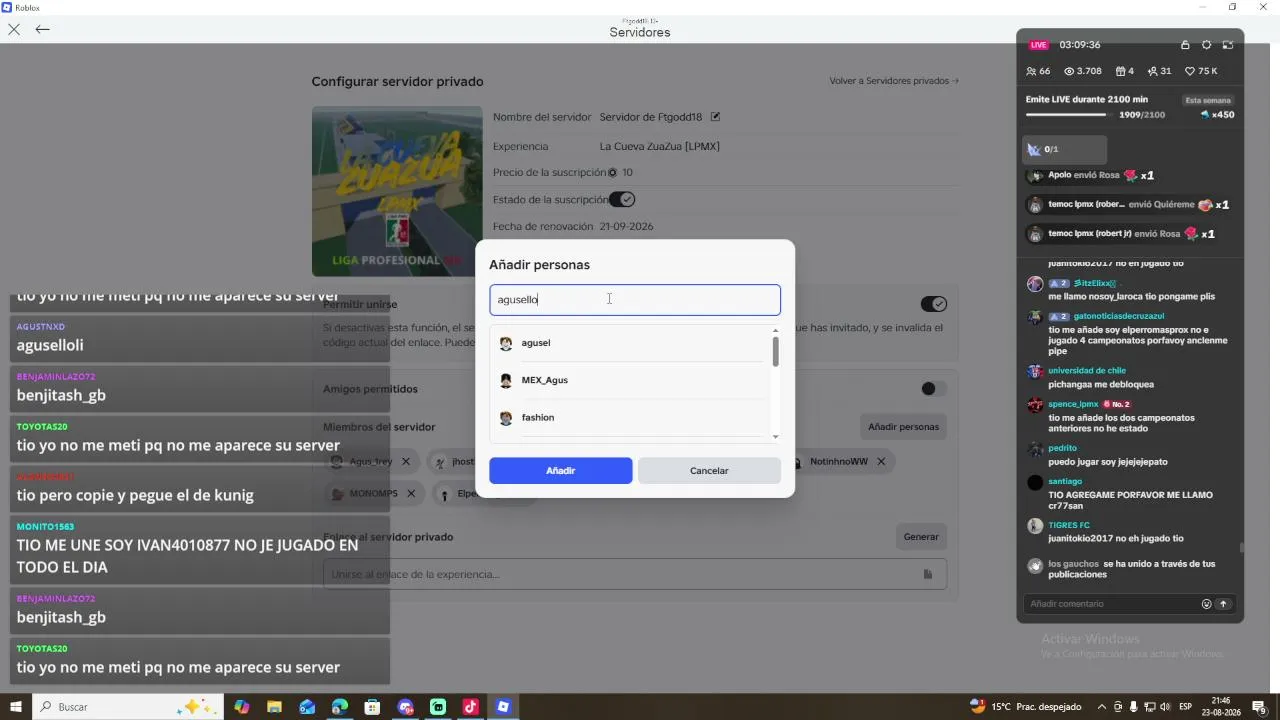
Task: Click the lock icon in the LIVE panel
Action: pyautogui.click(x=1185, y=45)
